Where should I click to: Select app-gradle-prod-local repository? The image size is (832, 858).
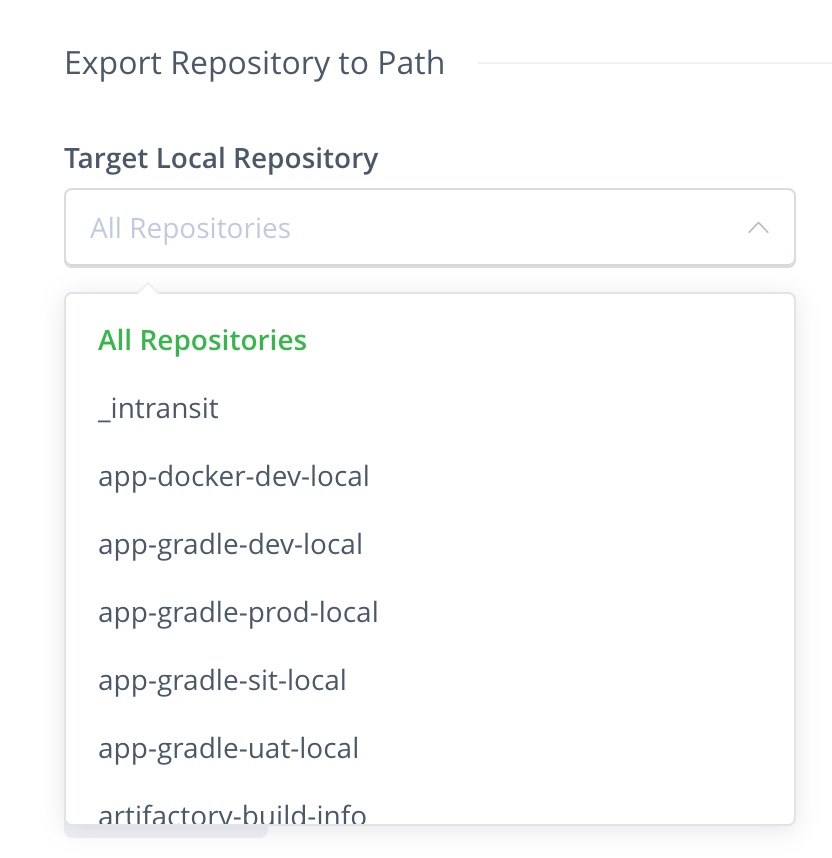tap(238, 613)
